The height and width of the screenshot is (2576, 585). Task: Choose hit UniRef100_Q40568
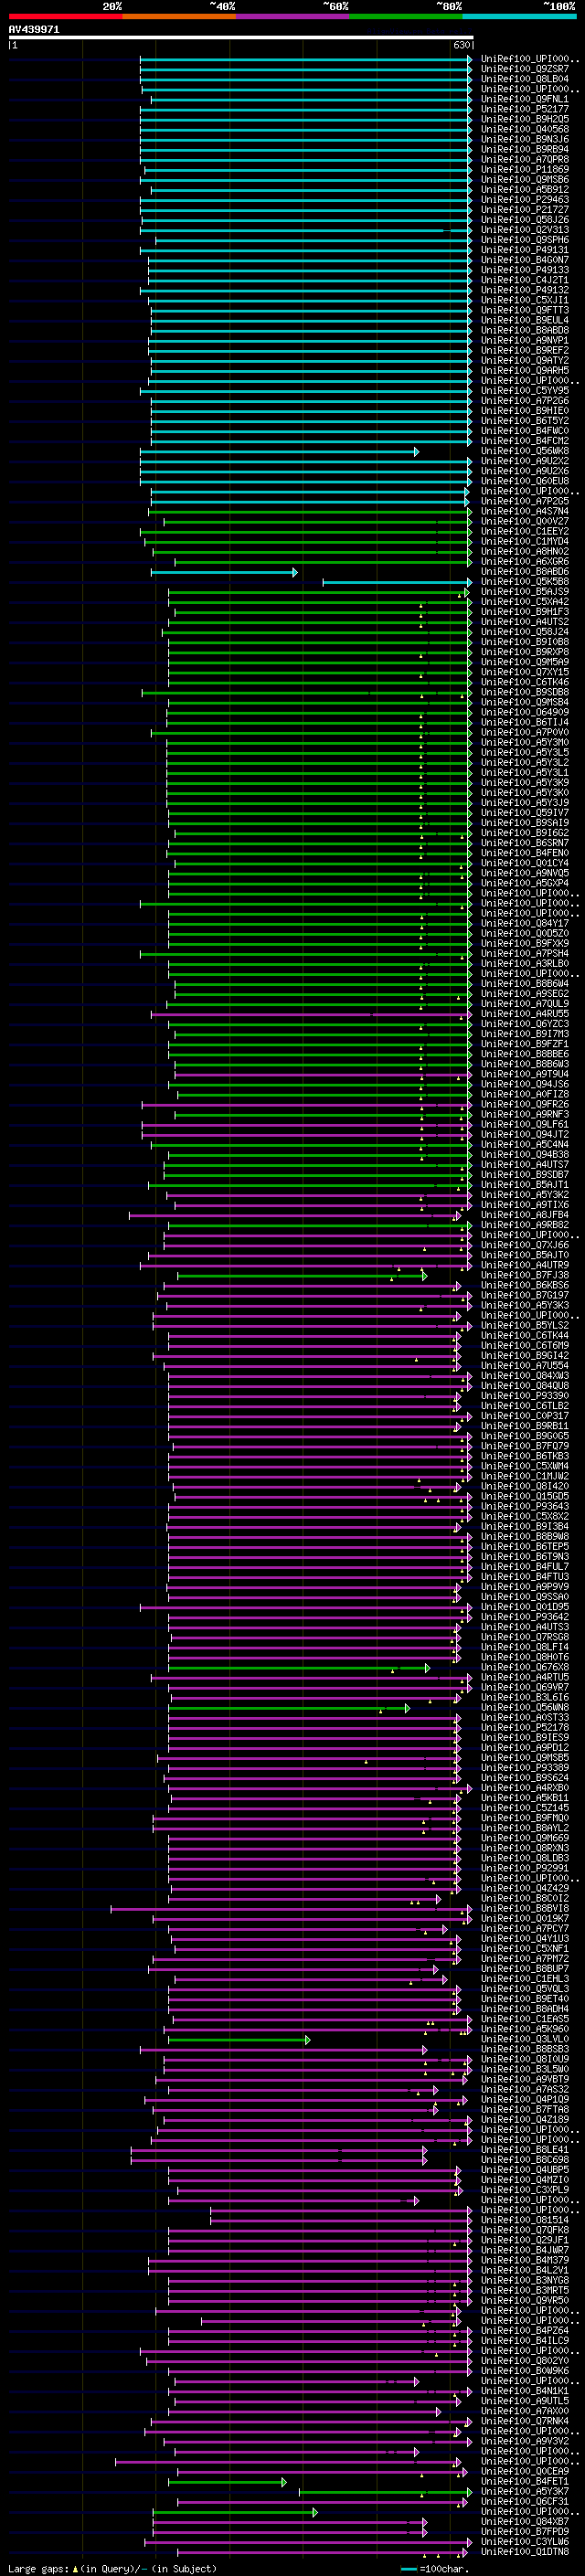click(525, 129)
